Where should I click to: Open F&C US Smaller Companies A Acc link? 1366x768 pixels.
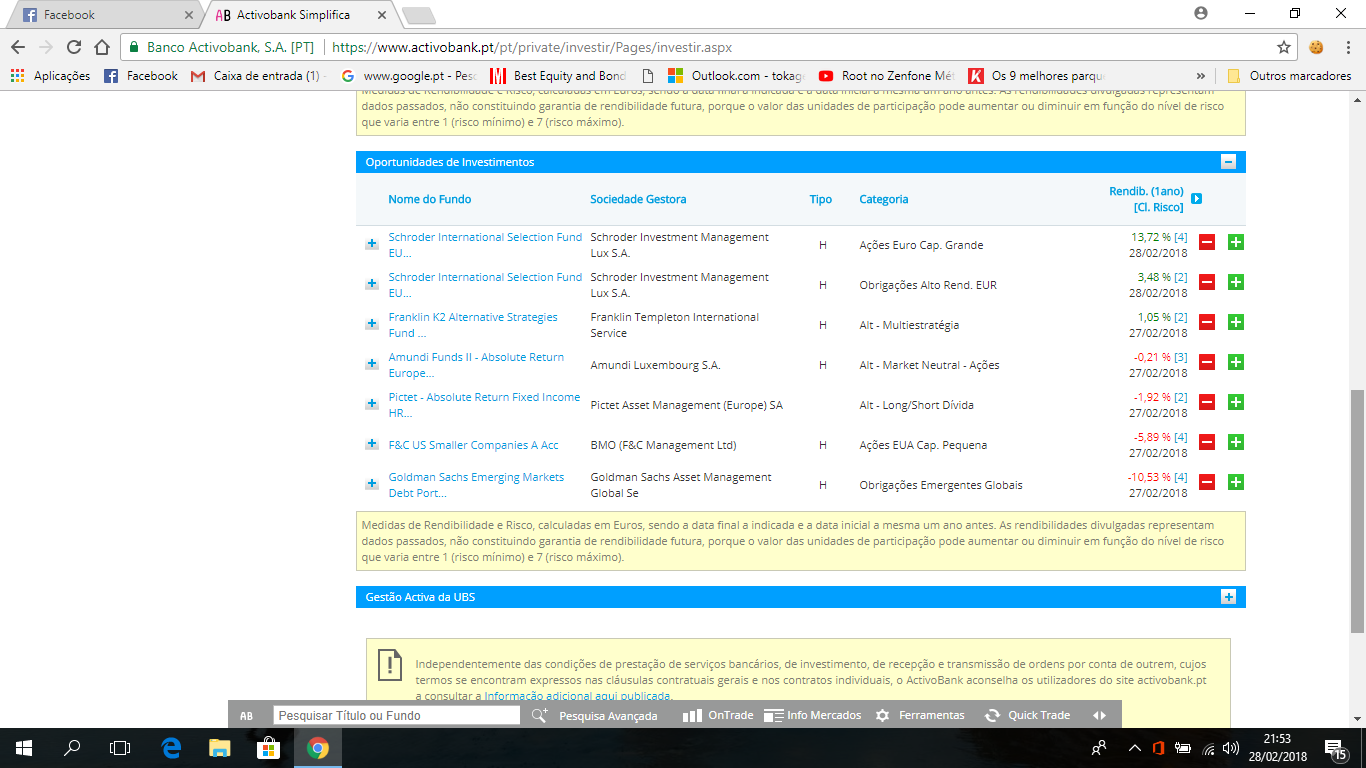click(x=473, y=445)
